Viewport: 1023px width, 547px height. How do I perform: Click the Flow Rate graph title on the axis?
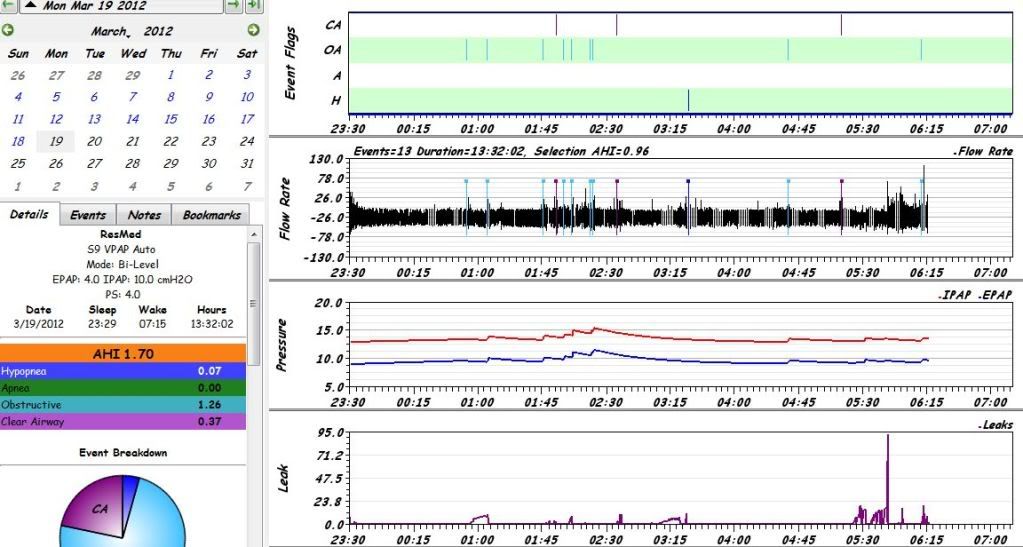pyautogui.click(x=285, y=209)
